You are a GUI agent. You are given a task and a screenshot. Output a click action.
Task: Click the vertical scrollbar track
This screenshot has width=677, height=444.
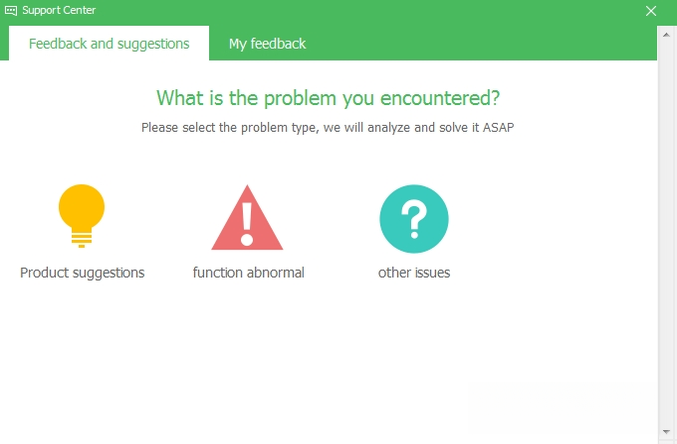[666, 233]
